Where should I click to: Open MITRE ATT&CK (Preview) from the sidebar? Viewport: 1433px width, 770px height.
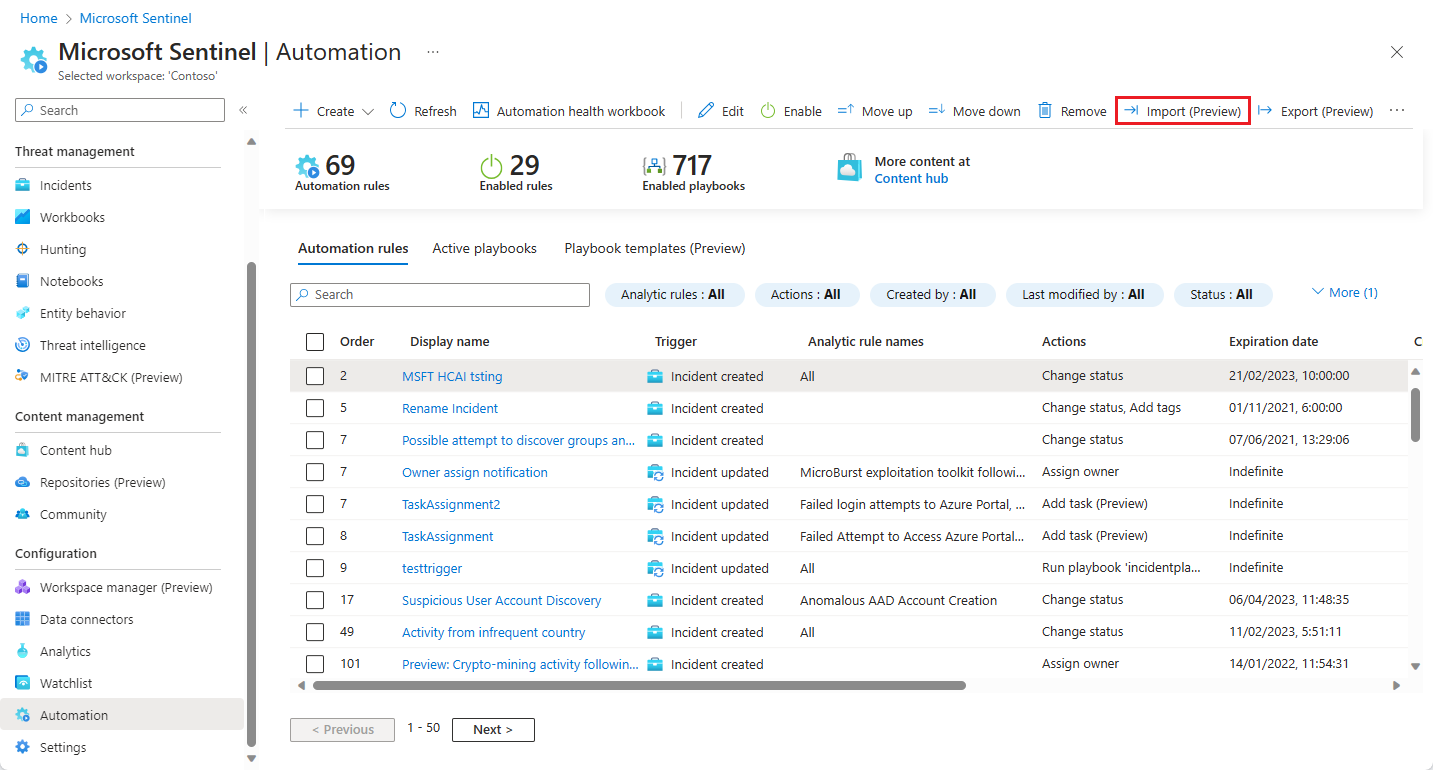click(111, 377)
